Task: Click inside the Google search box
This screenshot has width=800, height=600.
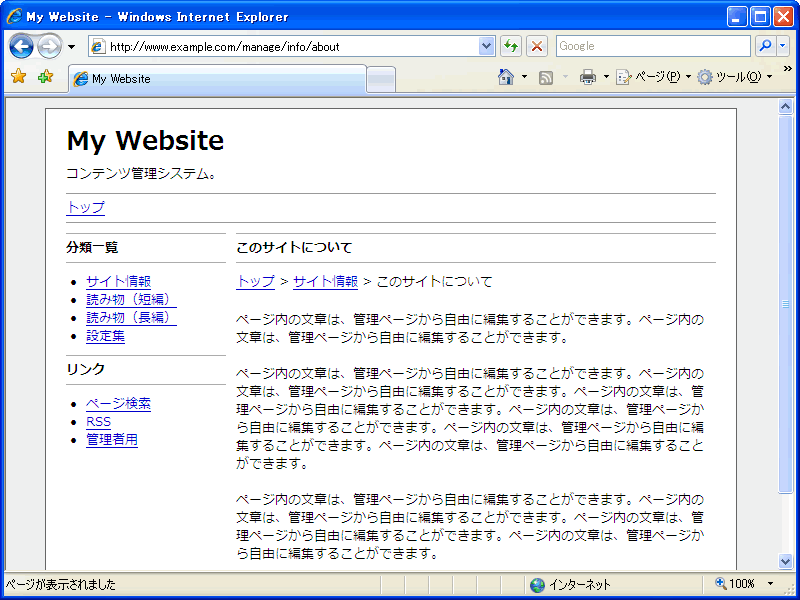Action: 650,46
